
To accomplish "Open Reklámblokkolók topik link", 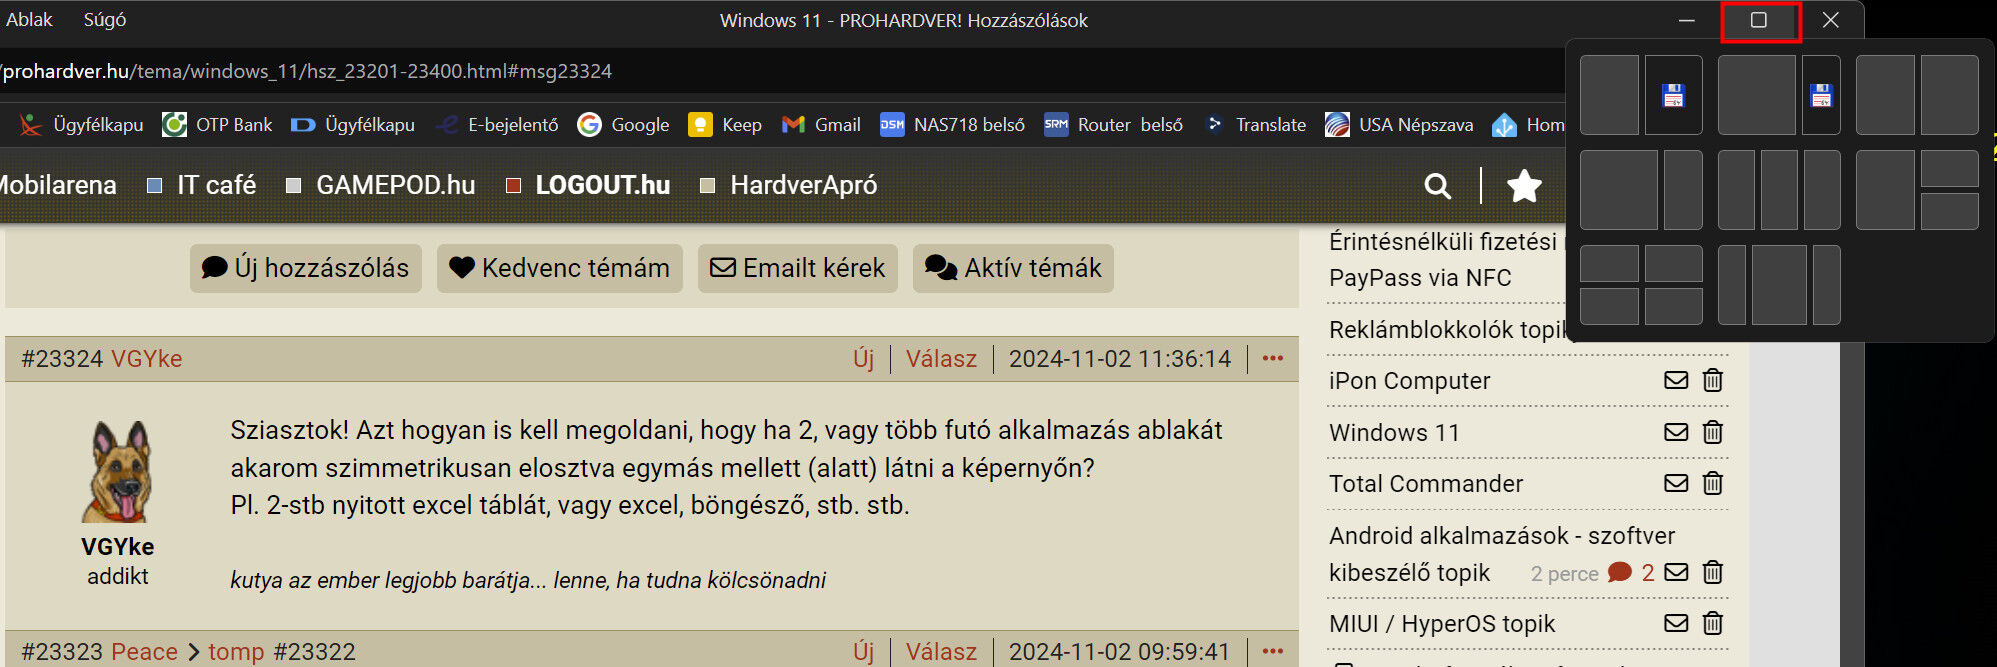I will pos(1446,330).
